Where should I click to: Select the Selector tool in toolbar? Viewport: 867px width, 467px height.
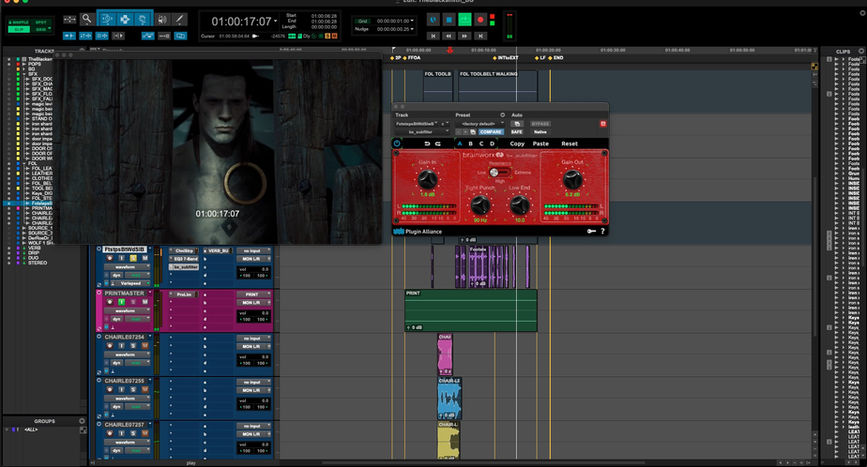[126, 19]
